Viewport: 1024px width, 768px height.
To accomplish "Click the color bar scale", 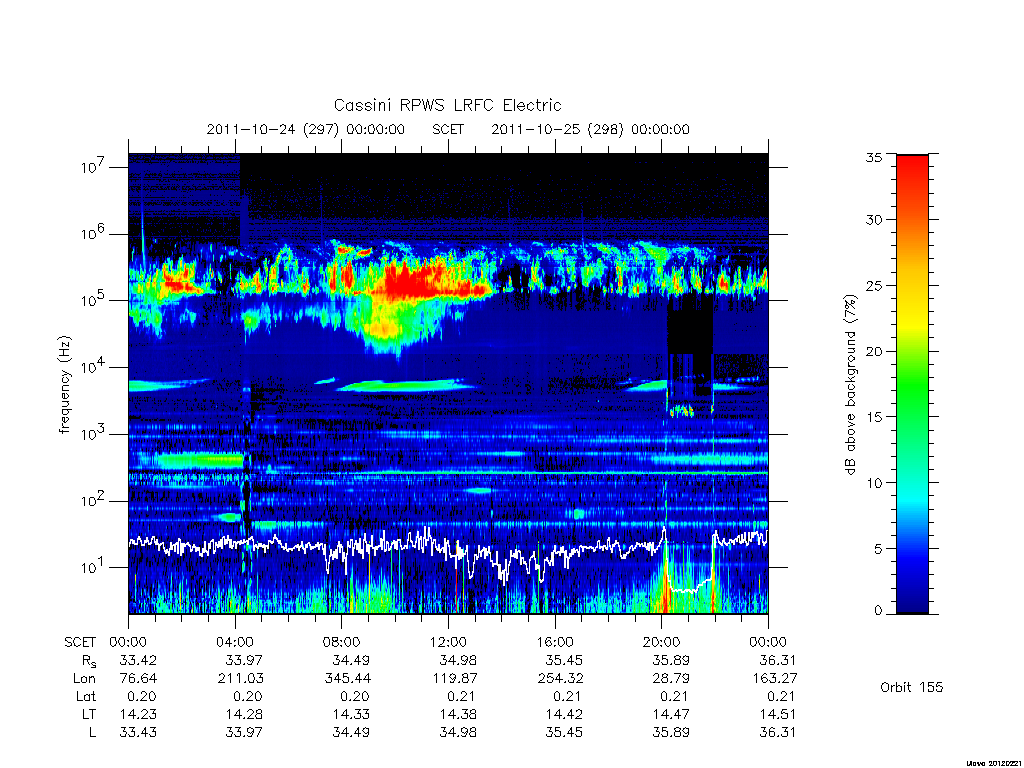I will [x=912, y=384].
